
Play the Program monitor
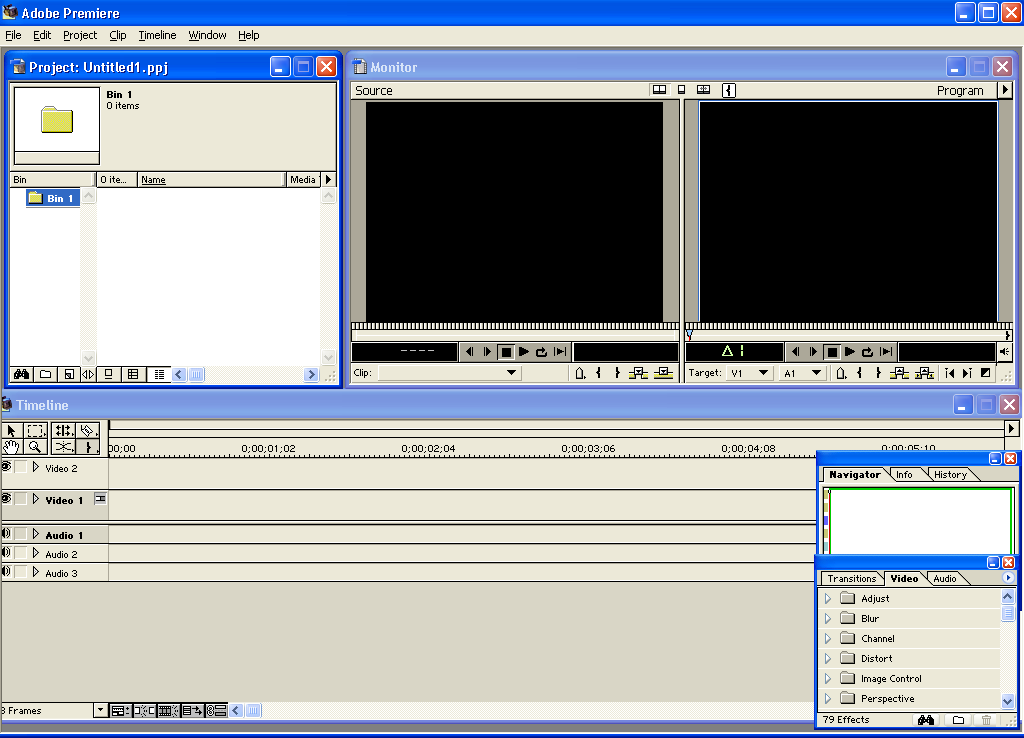(x=850, y=352)
